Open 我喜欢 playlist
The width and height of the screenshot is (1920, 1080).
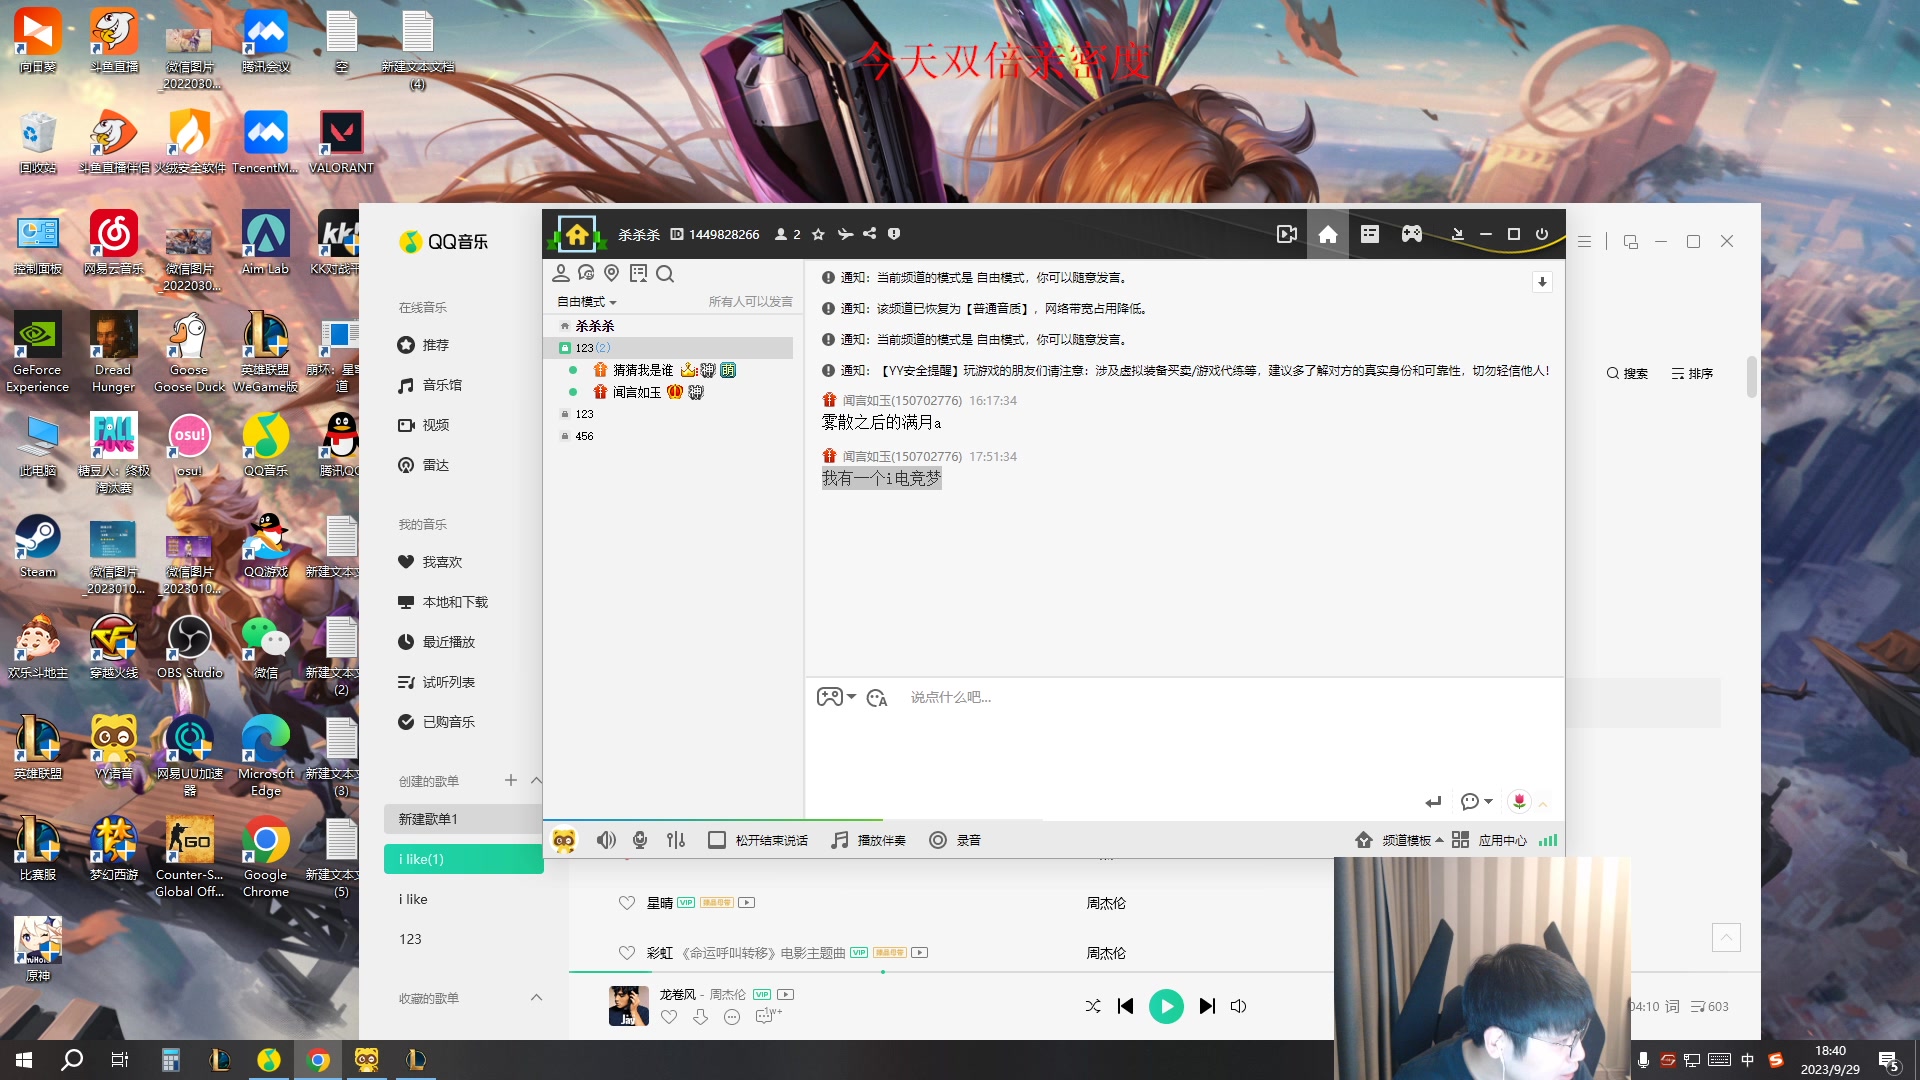coord(430,562)
